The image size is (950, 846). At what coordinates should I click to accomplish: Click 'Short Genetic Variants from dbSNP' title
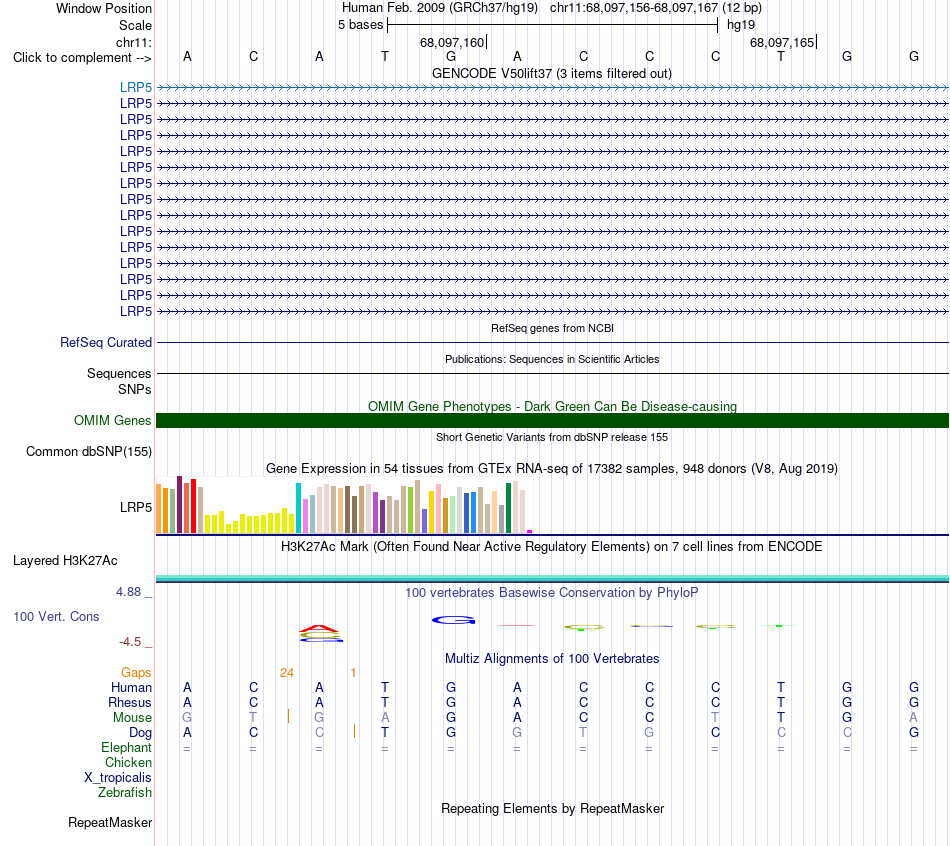[x=552, y=437]
